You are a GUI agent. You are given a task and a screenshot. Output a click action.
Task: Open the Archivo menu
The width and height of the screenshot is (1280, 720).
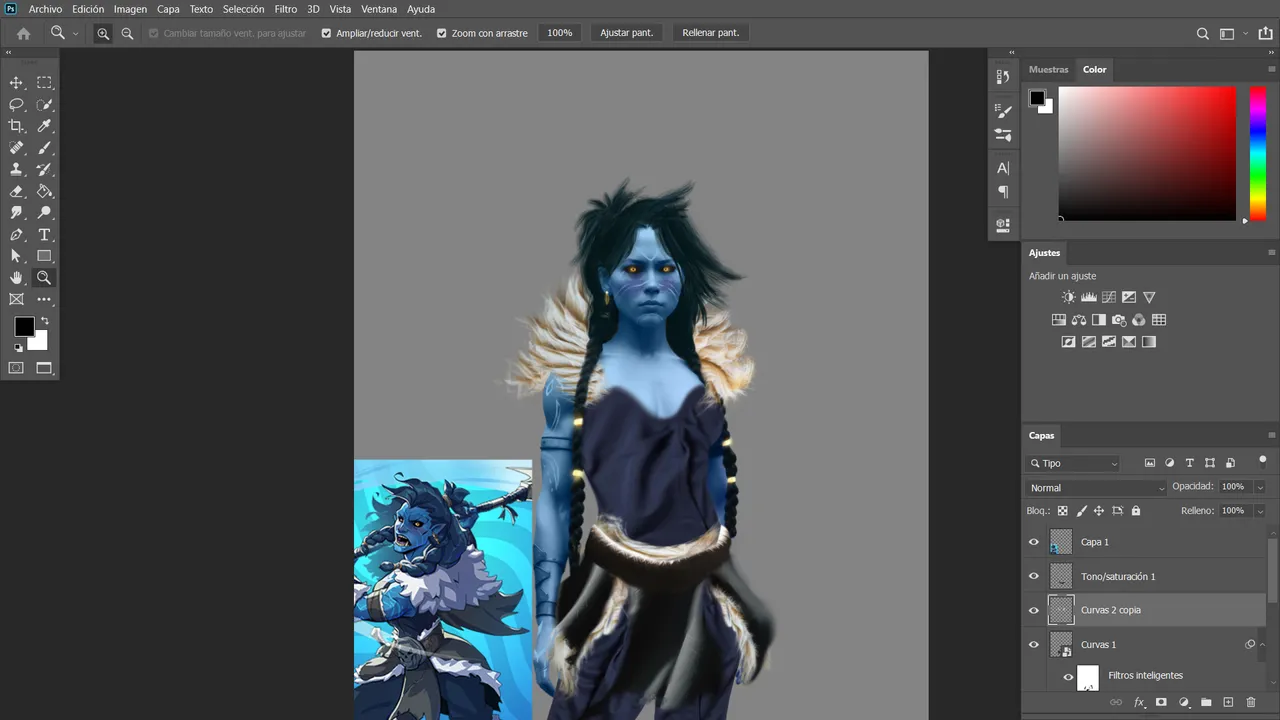45,9
